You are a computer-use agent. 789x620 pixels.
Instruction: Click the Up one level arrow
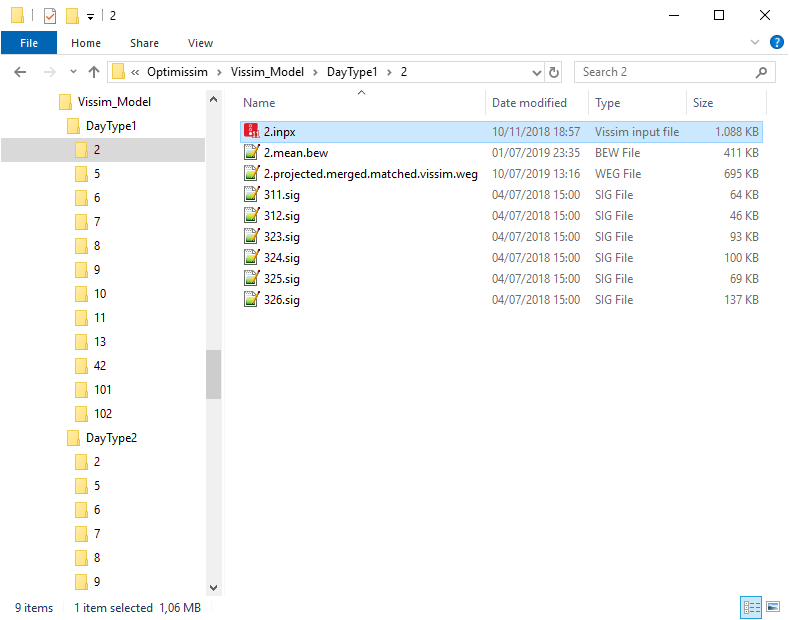click(94, 72)
